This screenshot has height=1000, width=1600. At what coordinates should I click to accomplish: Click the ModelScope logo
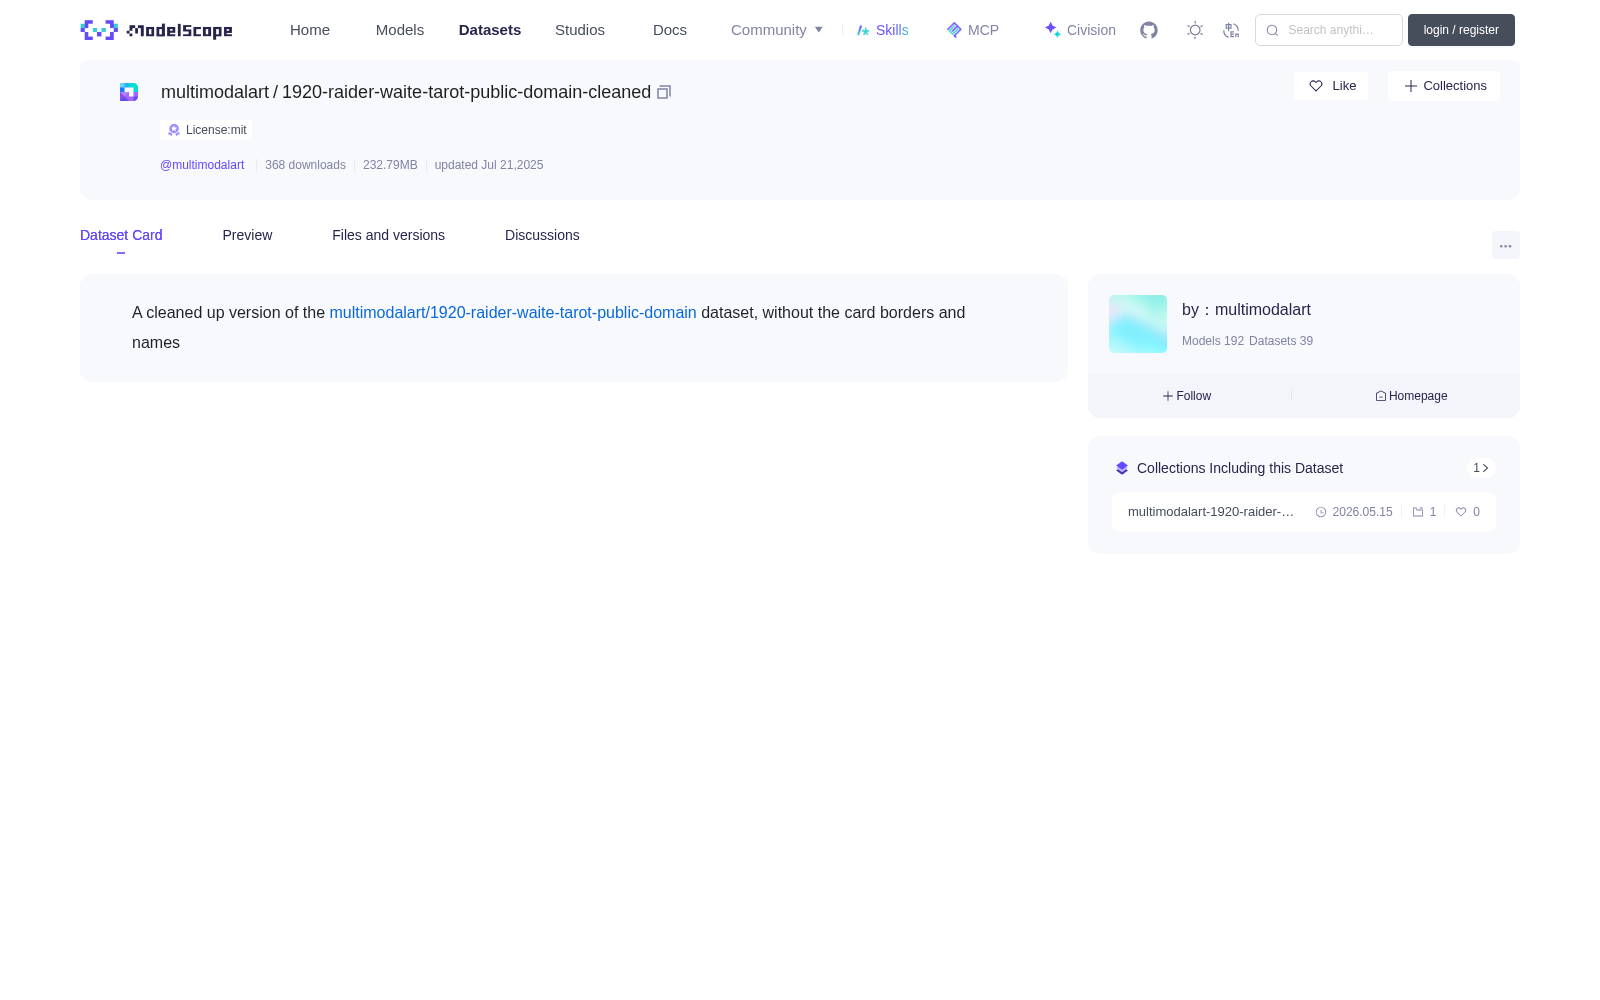[x=156, y=30]
